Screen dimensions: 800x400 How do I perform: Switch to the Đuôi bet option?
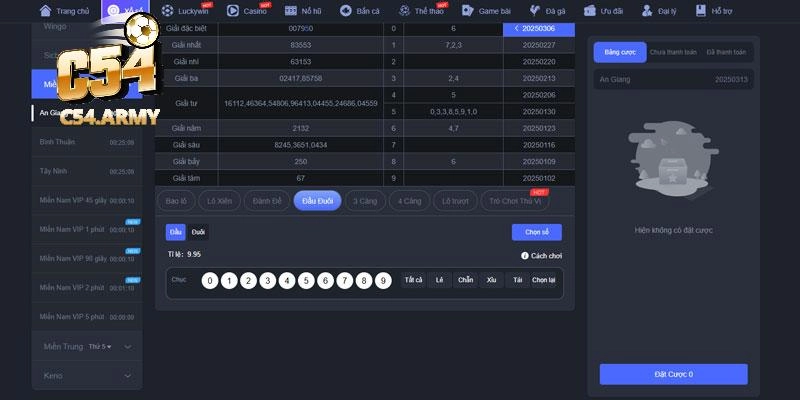click(198, 232)
